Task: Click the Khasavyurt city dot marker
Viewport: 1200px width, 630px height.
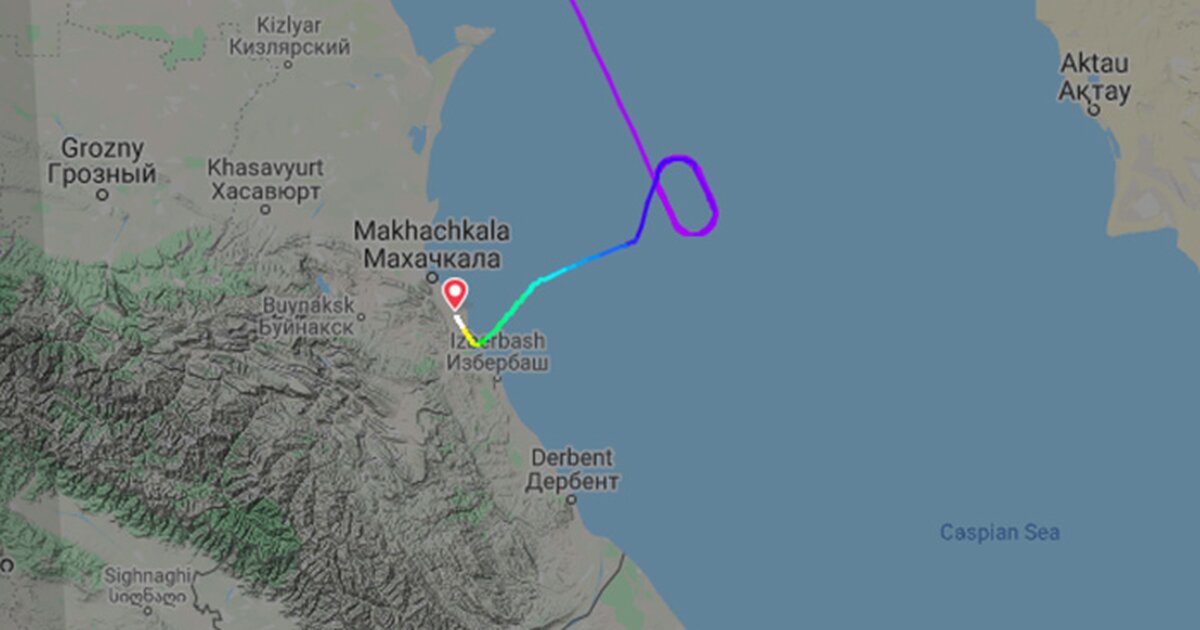Action: 265,210
